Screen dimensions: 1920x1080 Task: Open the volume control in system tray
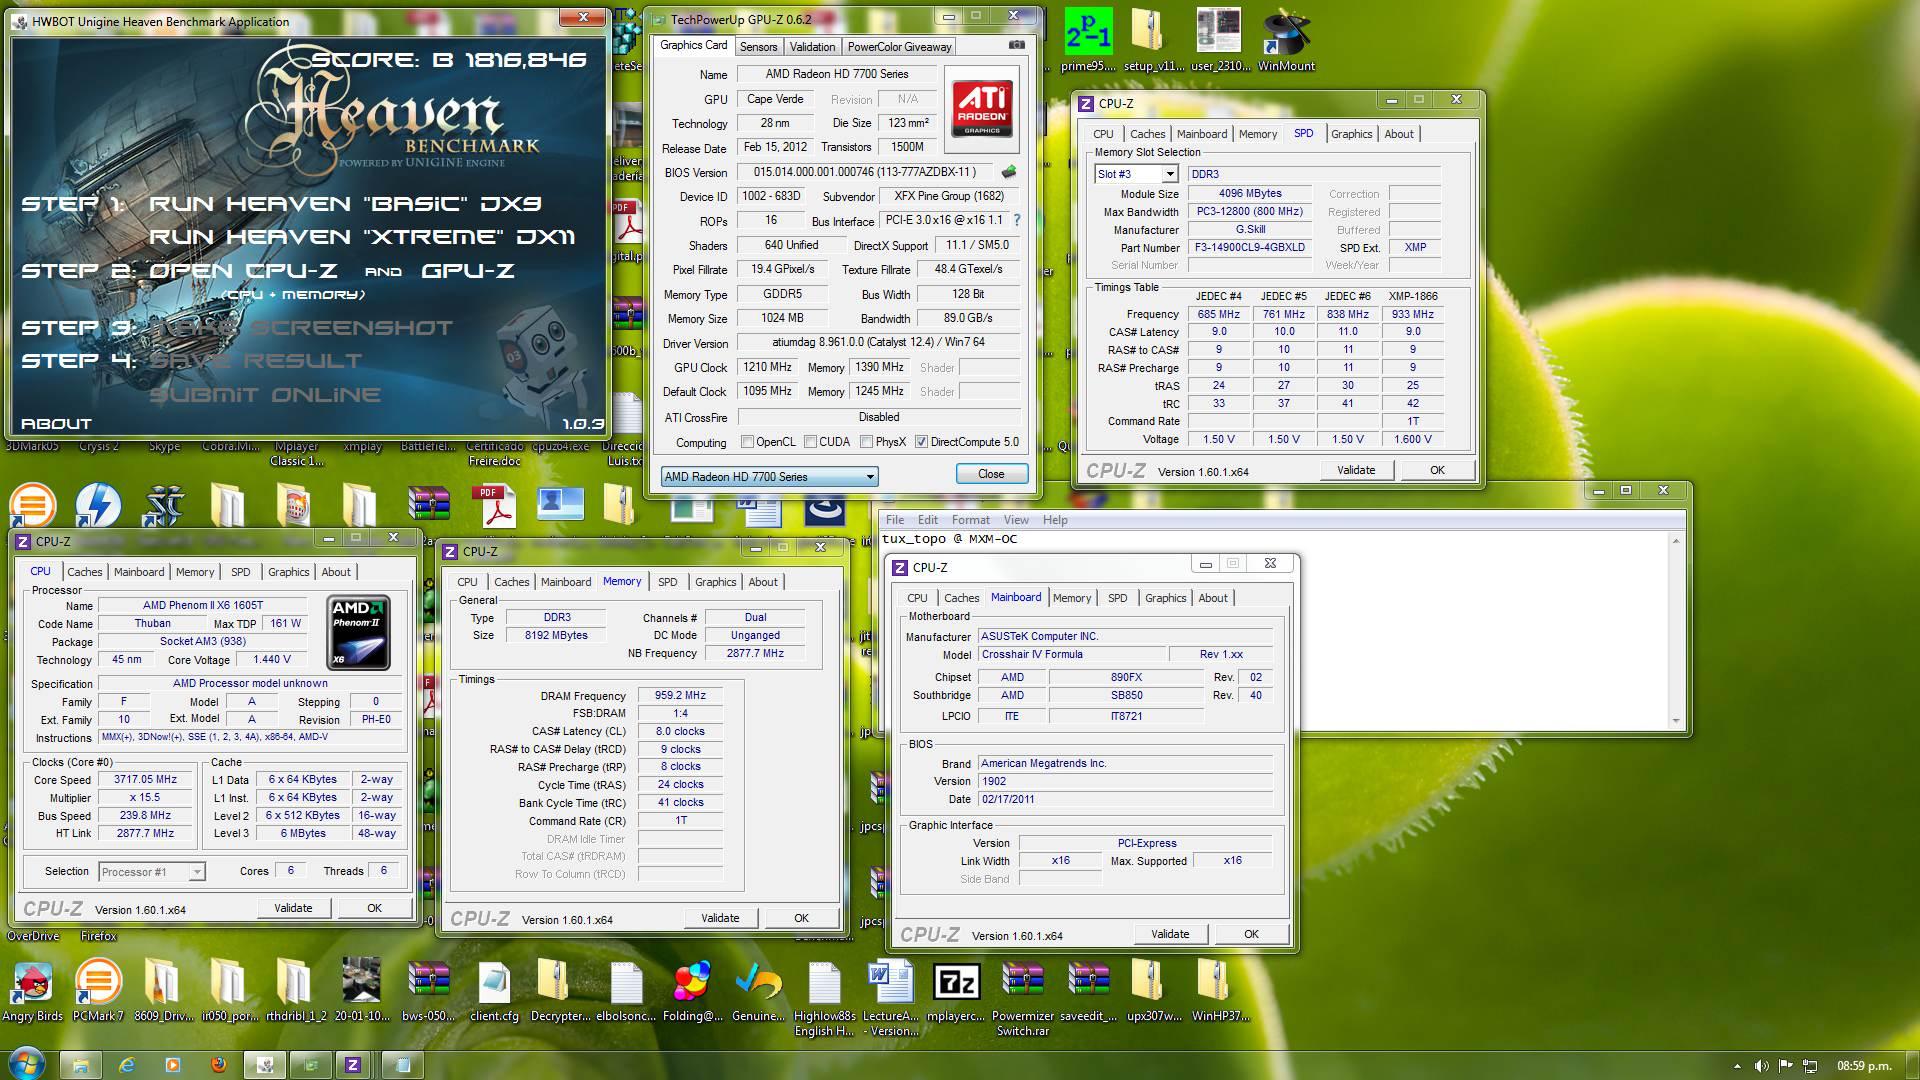coord(1761,1066)
